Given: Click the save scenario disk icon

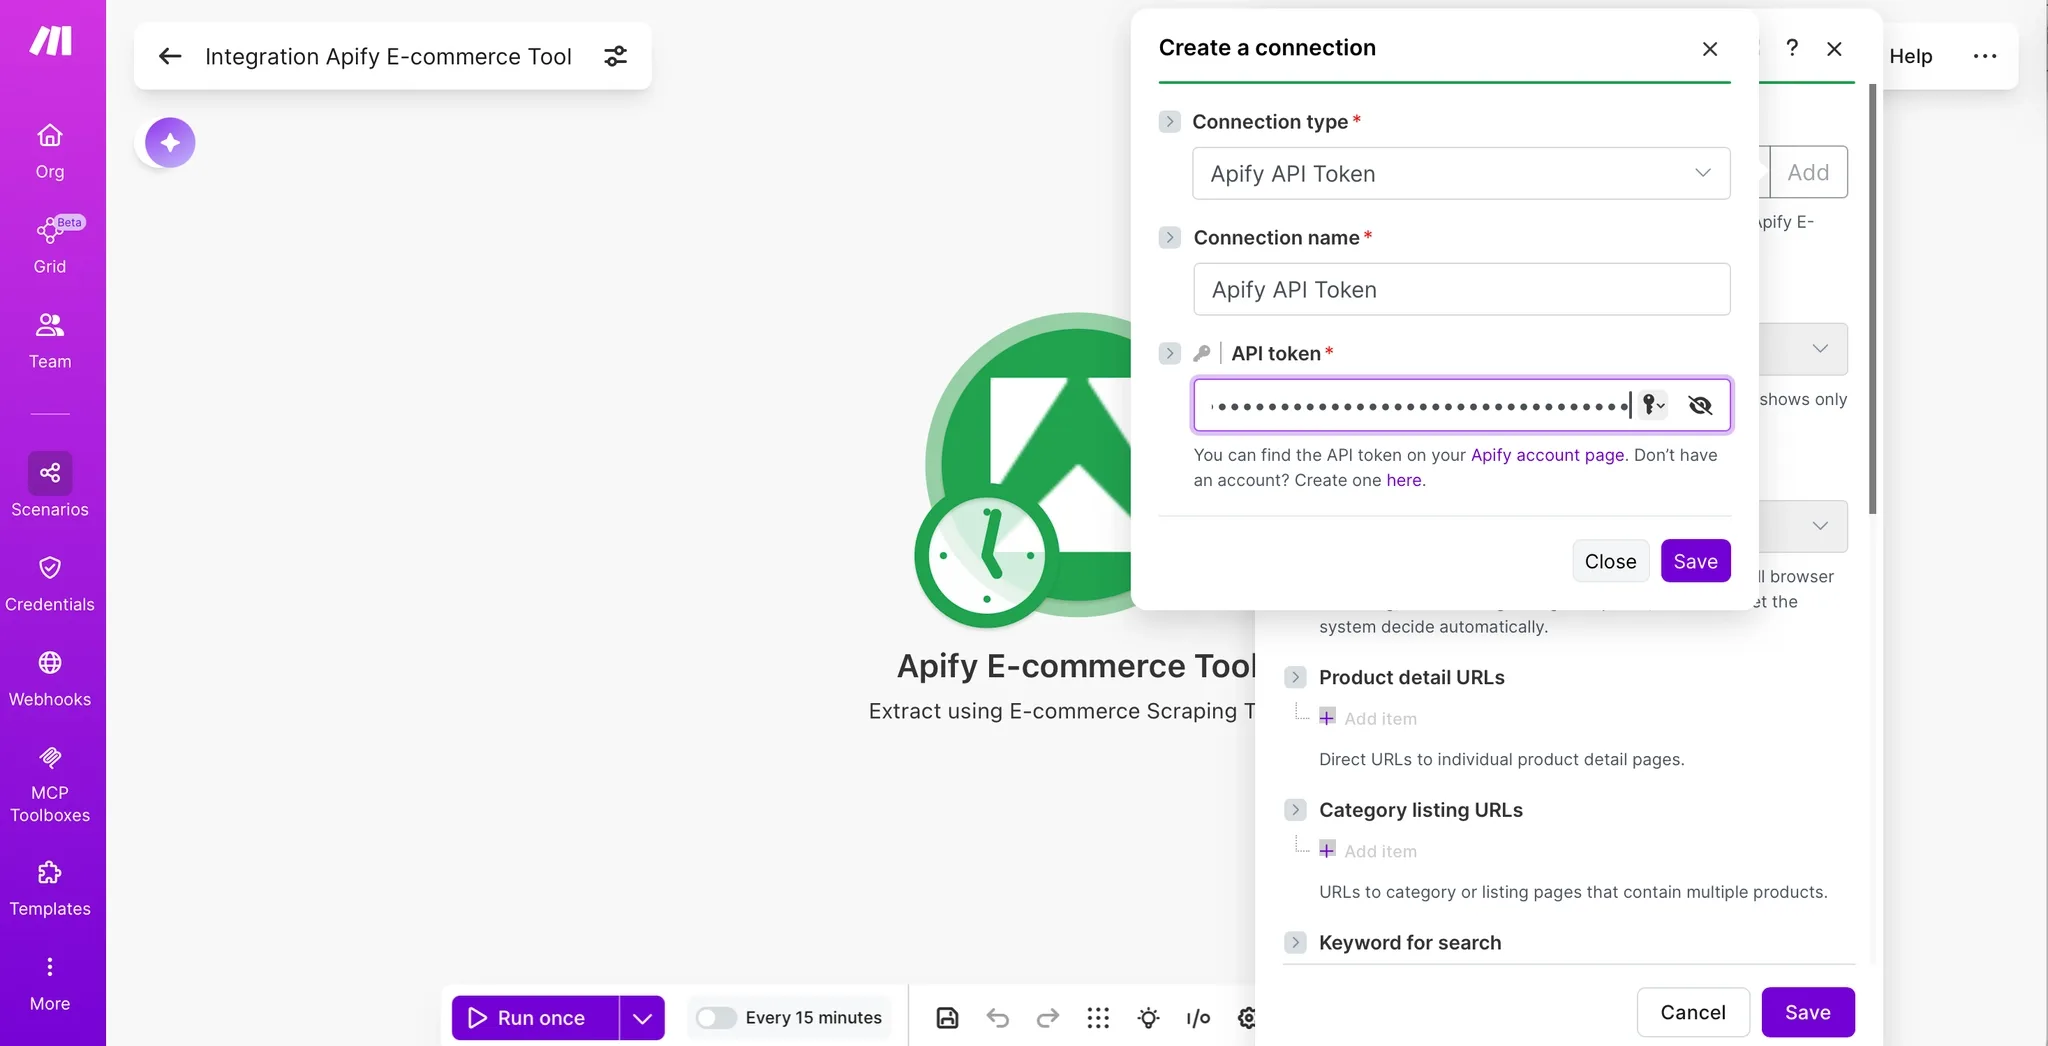Looking at the screenshot, I should 947,1018.
